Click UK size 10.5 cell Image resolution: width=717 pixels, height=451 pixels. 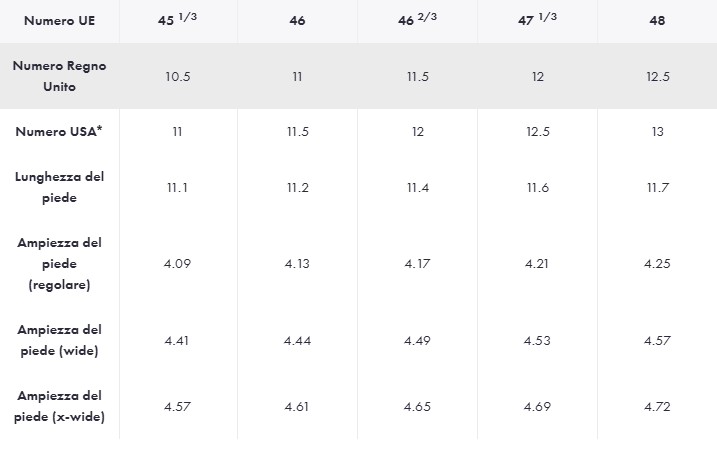(x=178, y=77)
